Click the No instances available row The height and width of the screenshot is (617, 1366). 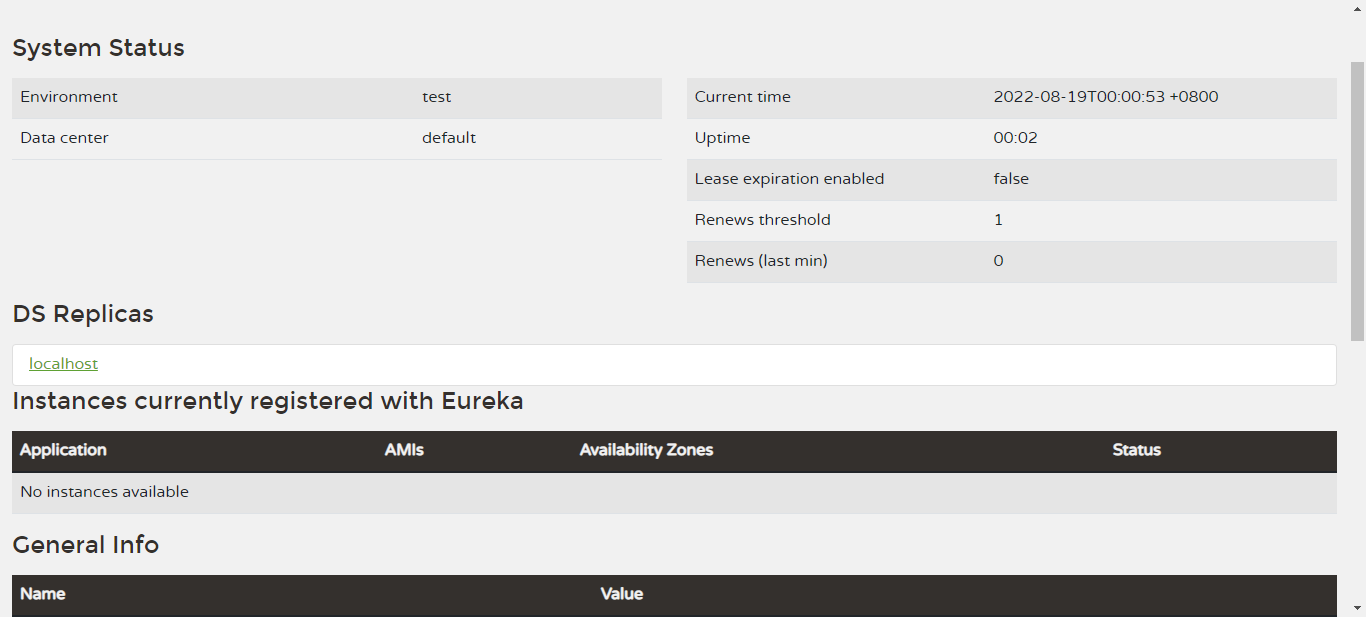point(104,492)
